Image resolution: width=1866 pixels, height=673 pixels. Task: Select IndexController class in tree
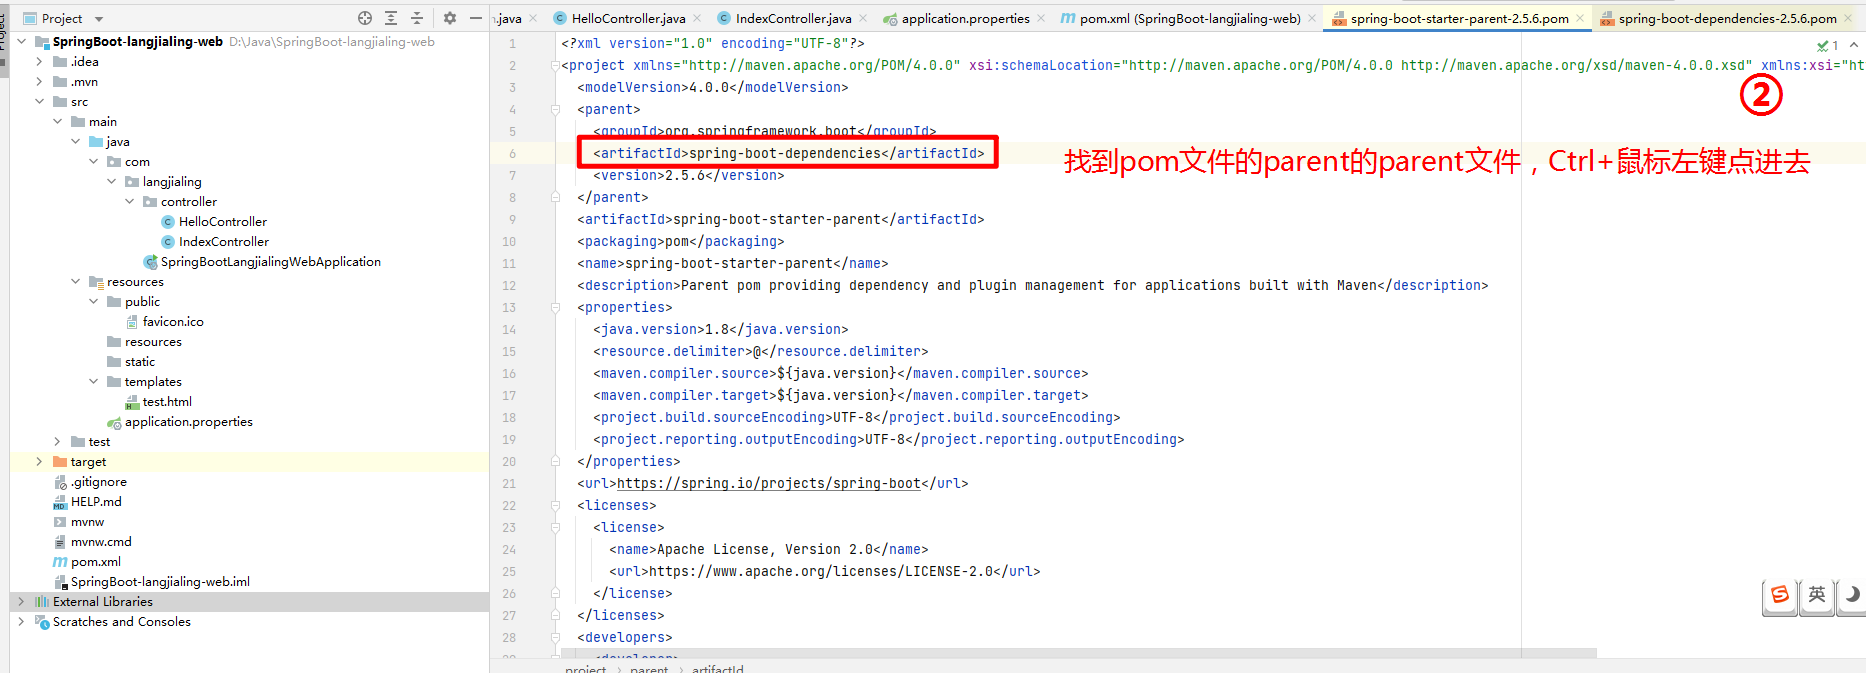(x=223, y=242)
